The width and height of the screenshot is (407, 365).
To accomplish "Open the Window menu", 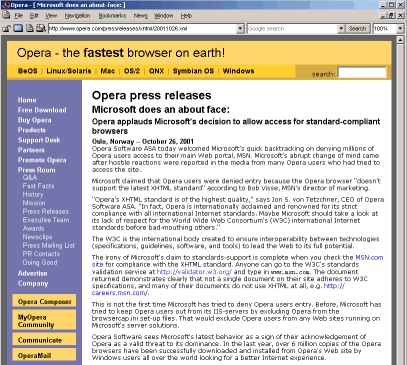I will (x=163, y=16).
